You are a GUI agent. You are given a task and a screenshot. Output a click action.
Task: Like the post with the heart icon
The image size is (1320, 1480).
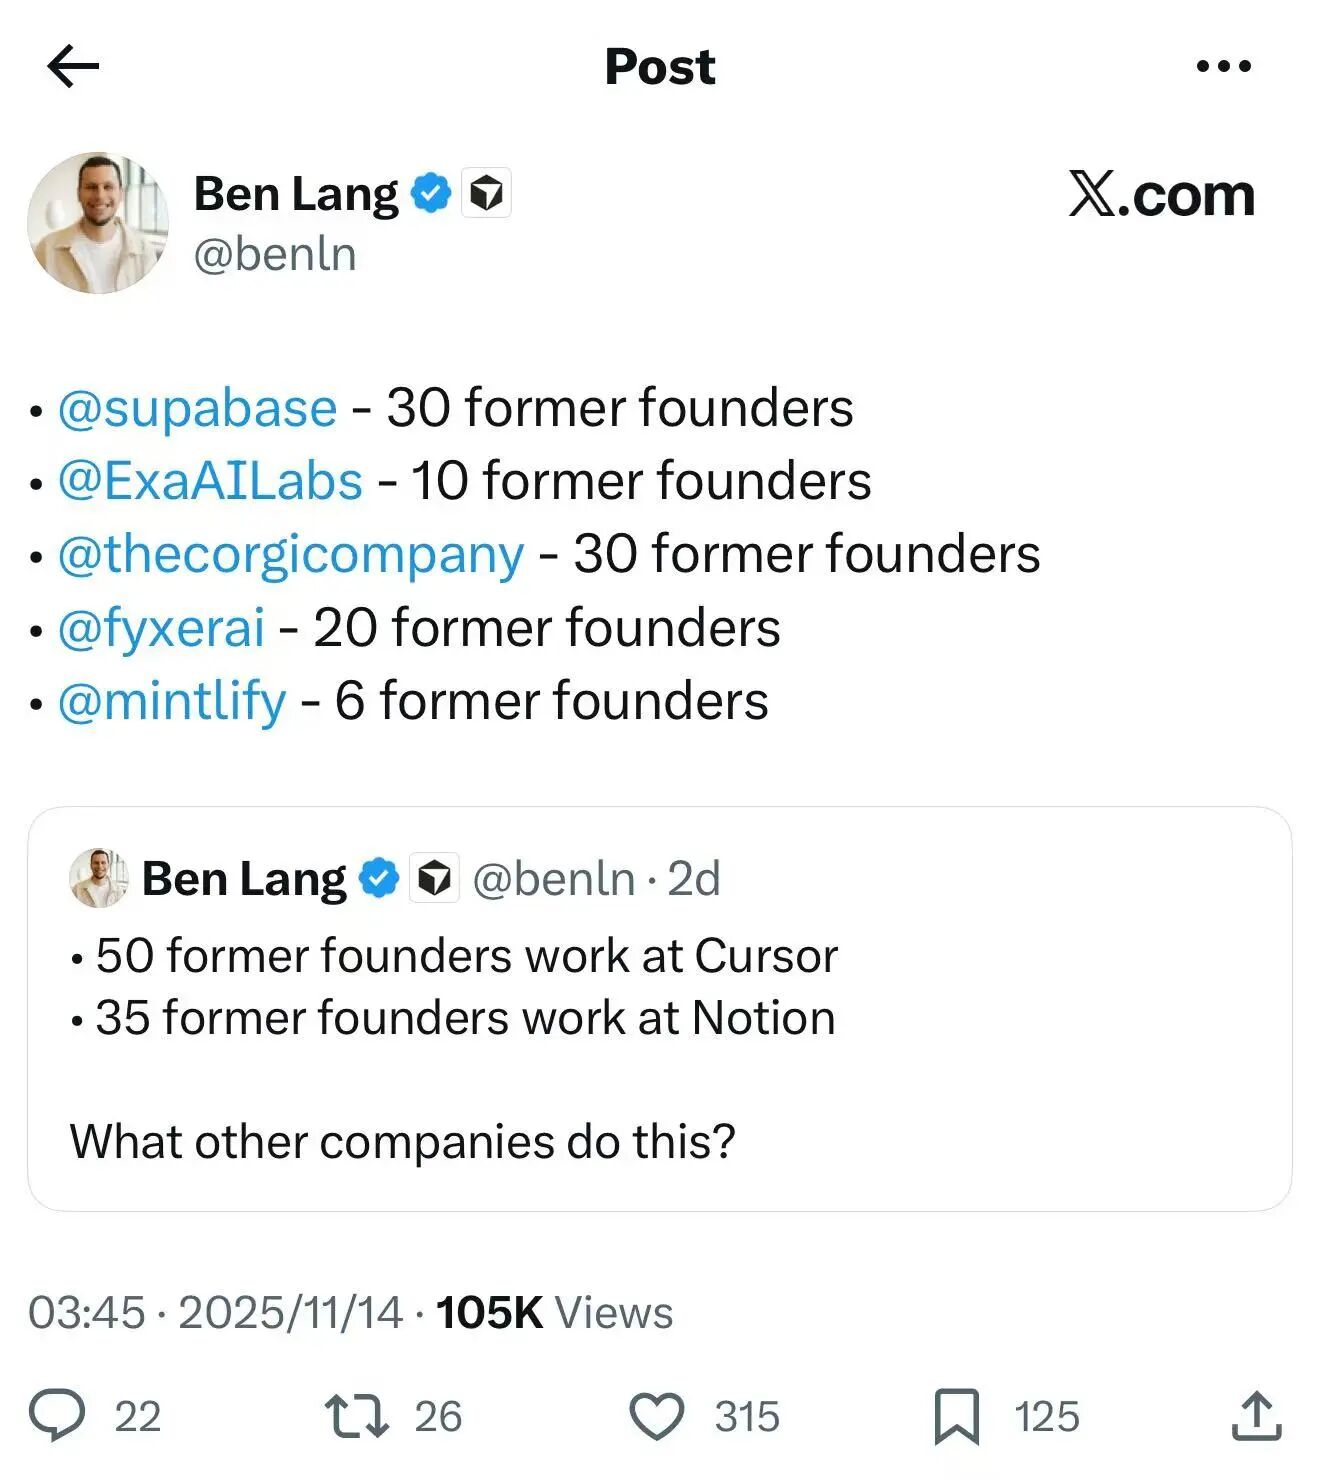click(x=656, y=1416)
